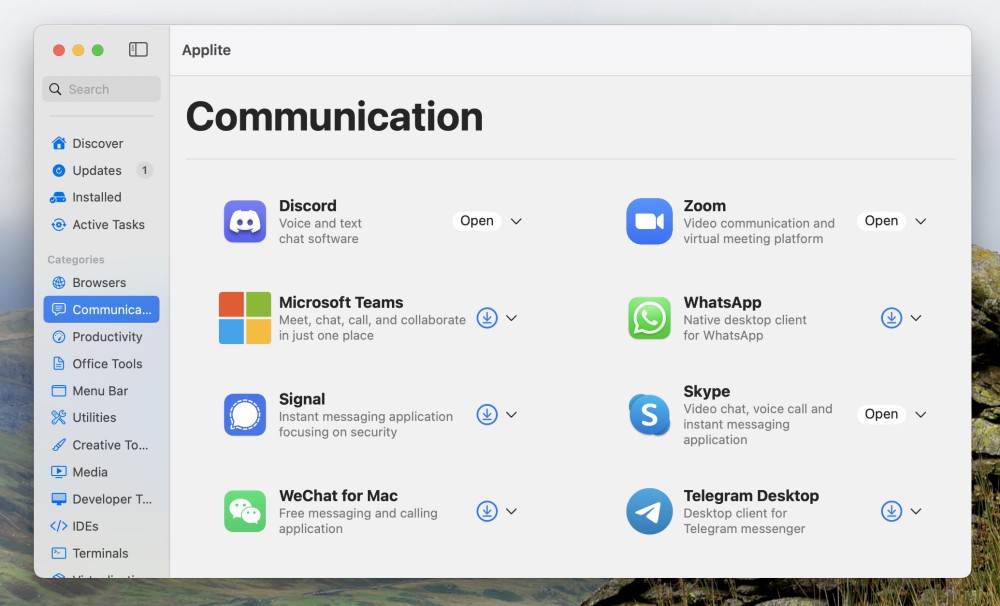Expand Microsoft Teams options chevron
1000x606 pixels.
[511, 318]
